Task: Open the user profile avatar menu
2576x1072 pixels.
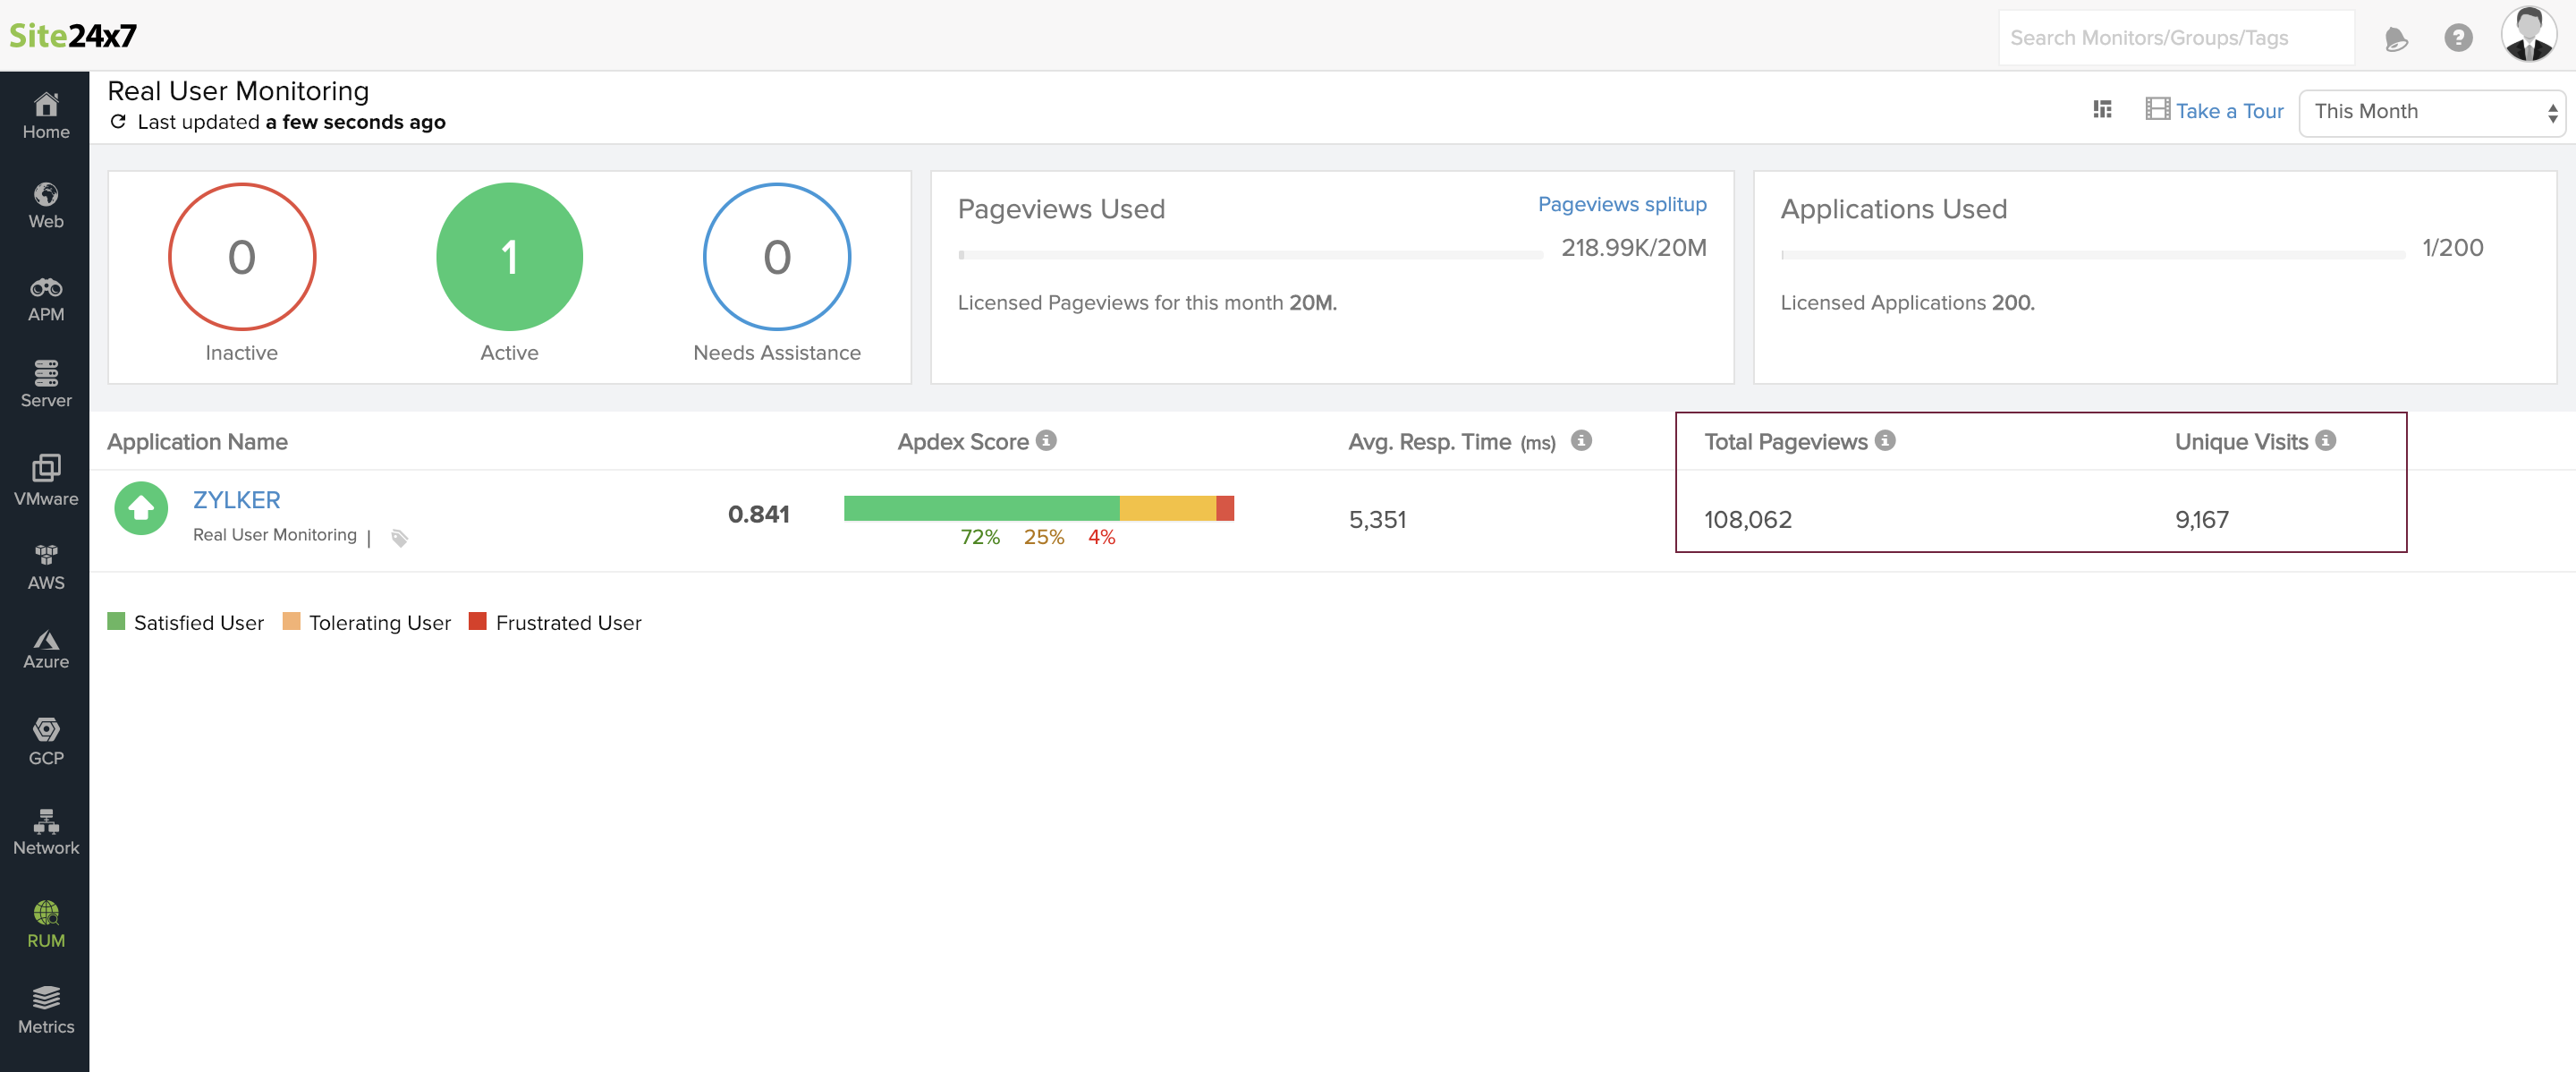Action: [x=2527, y=35]
